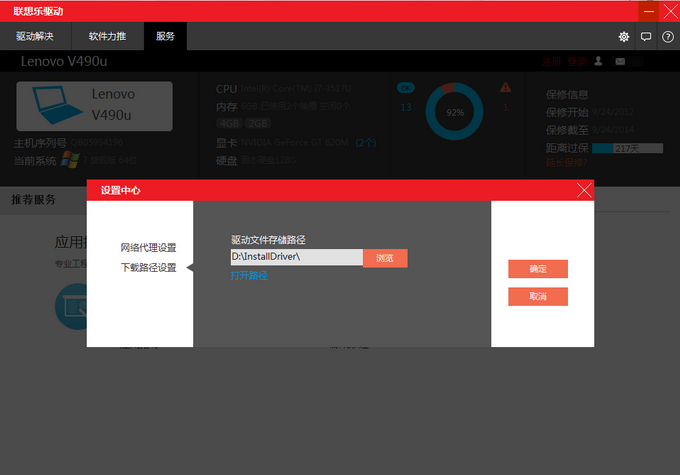Screen dimensions: 680x475
Task: Click the 推荐服务 section heading
Action: pos(33,200)
